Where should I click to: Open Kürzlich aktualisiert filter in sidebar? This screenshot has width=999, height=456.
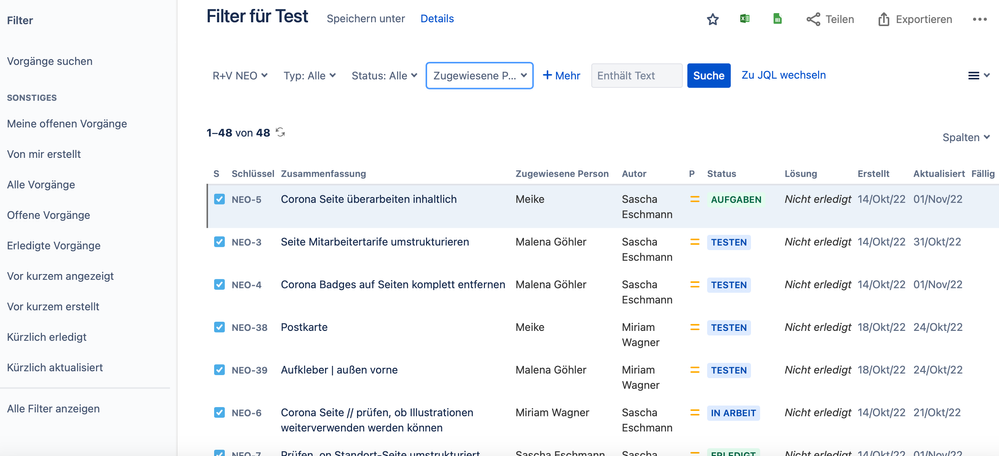(55, 368)
